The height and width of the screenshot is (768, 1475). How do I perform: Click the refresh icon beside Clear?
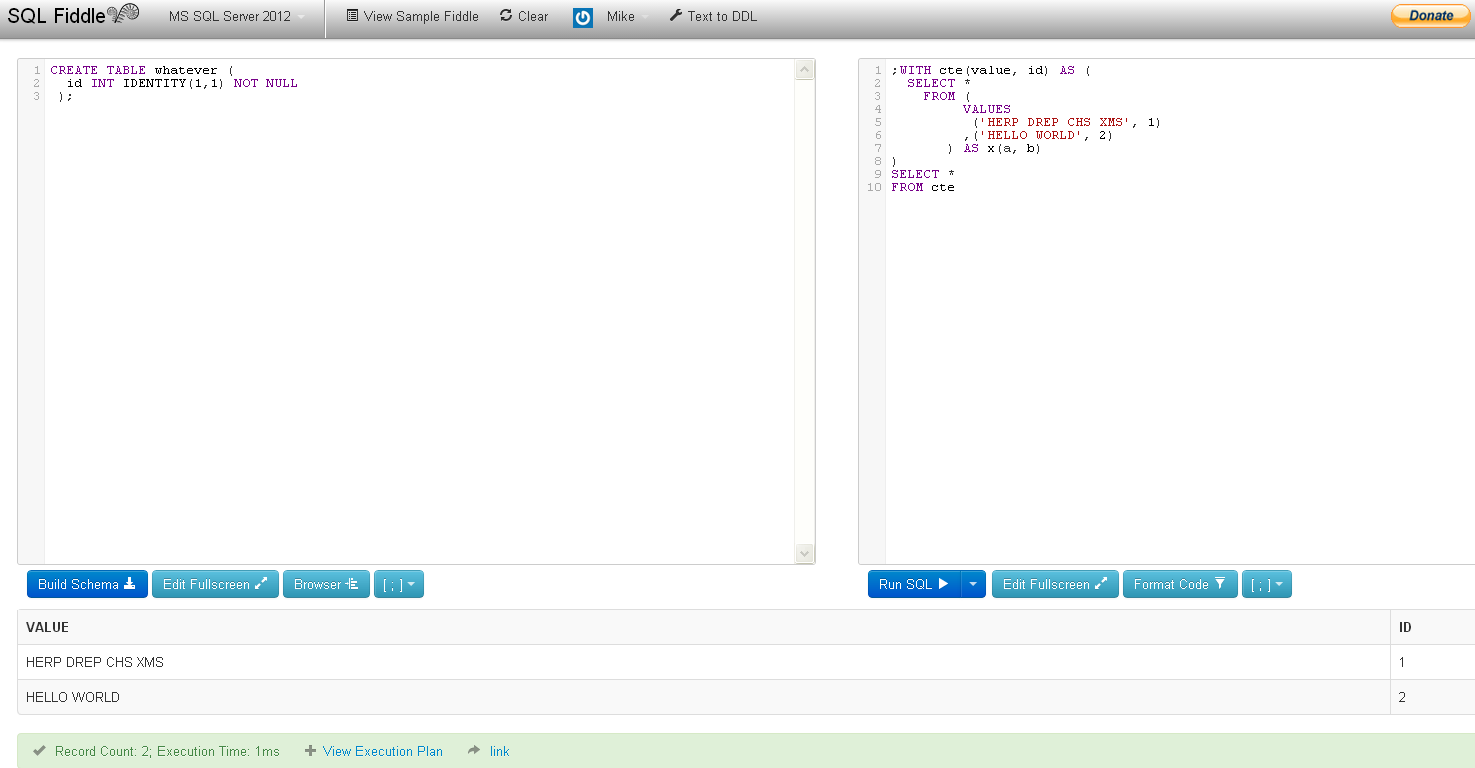506,16
